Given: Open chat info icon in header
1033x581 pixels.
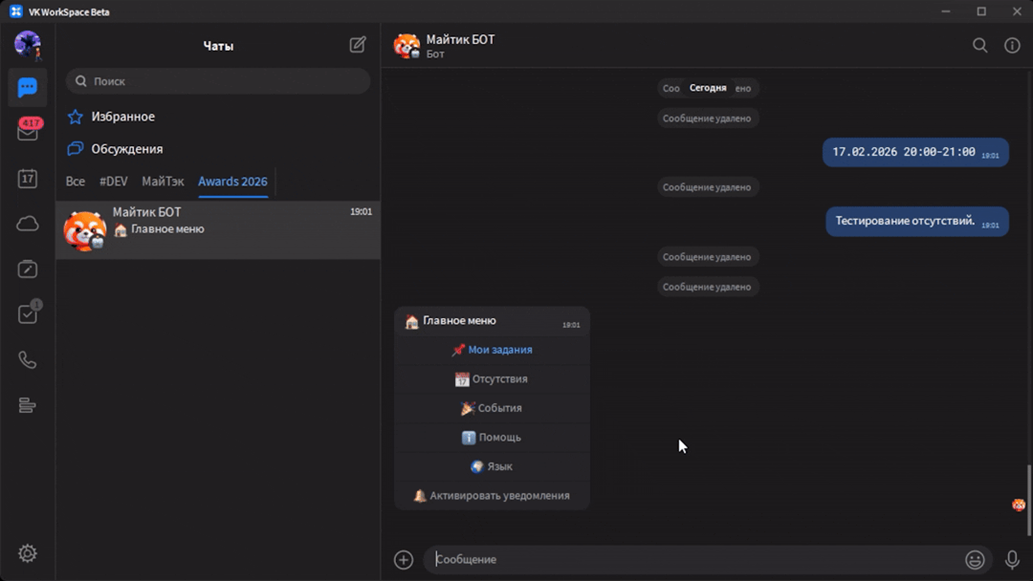Looking at the screenshot, I should point(1012,45).
